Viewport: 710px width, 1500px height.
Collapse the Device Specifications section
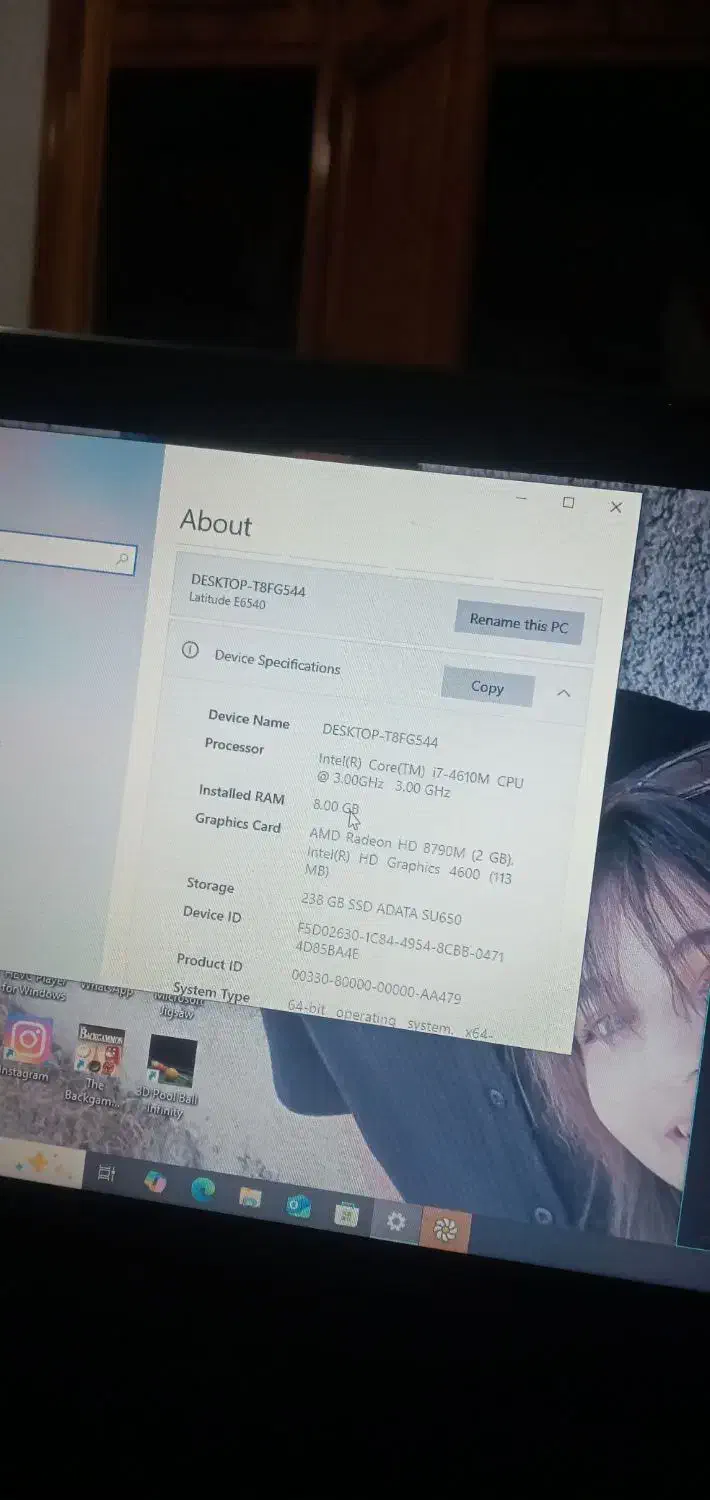pos(563,693)
